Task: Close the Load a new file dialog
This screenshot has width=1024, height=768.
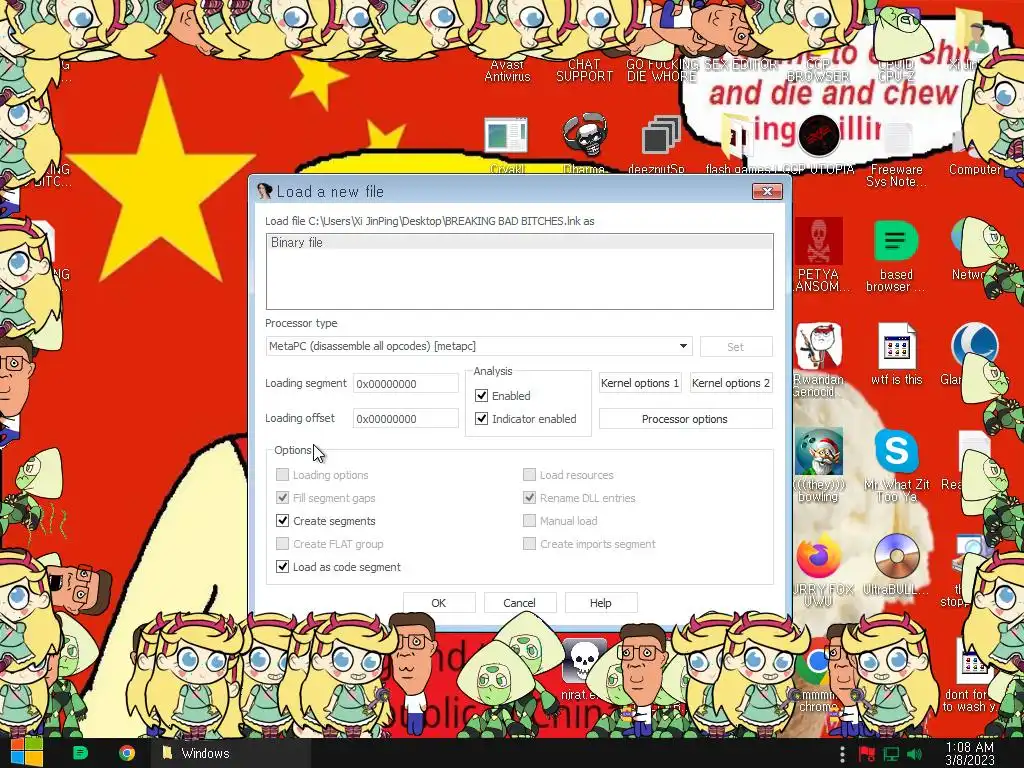Action: (x=767, y=191)
